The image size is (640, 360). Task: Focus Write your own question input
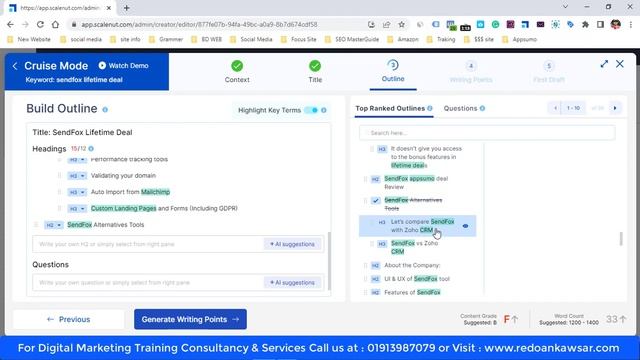148,282
